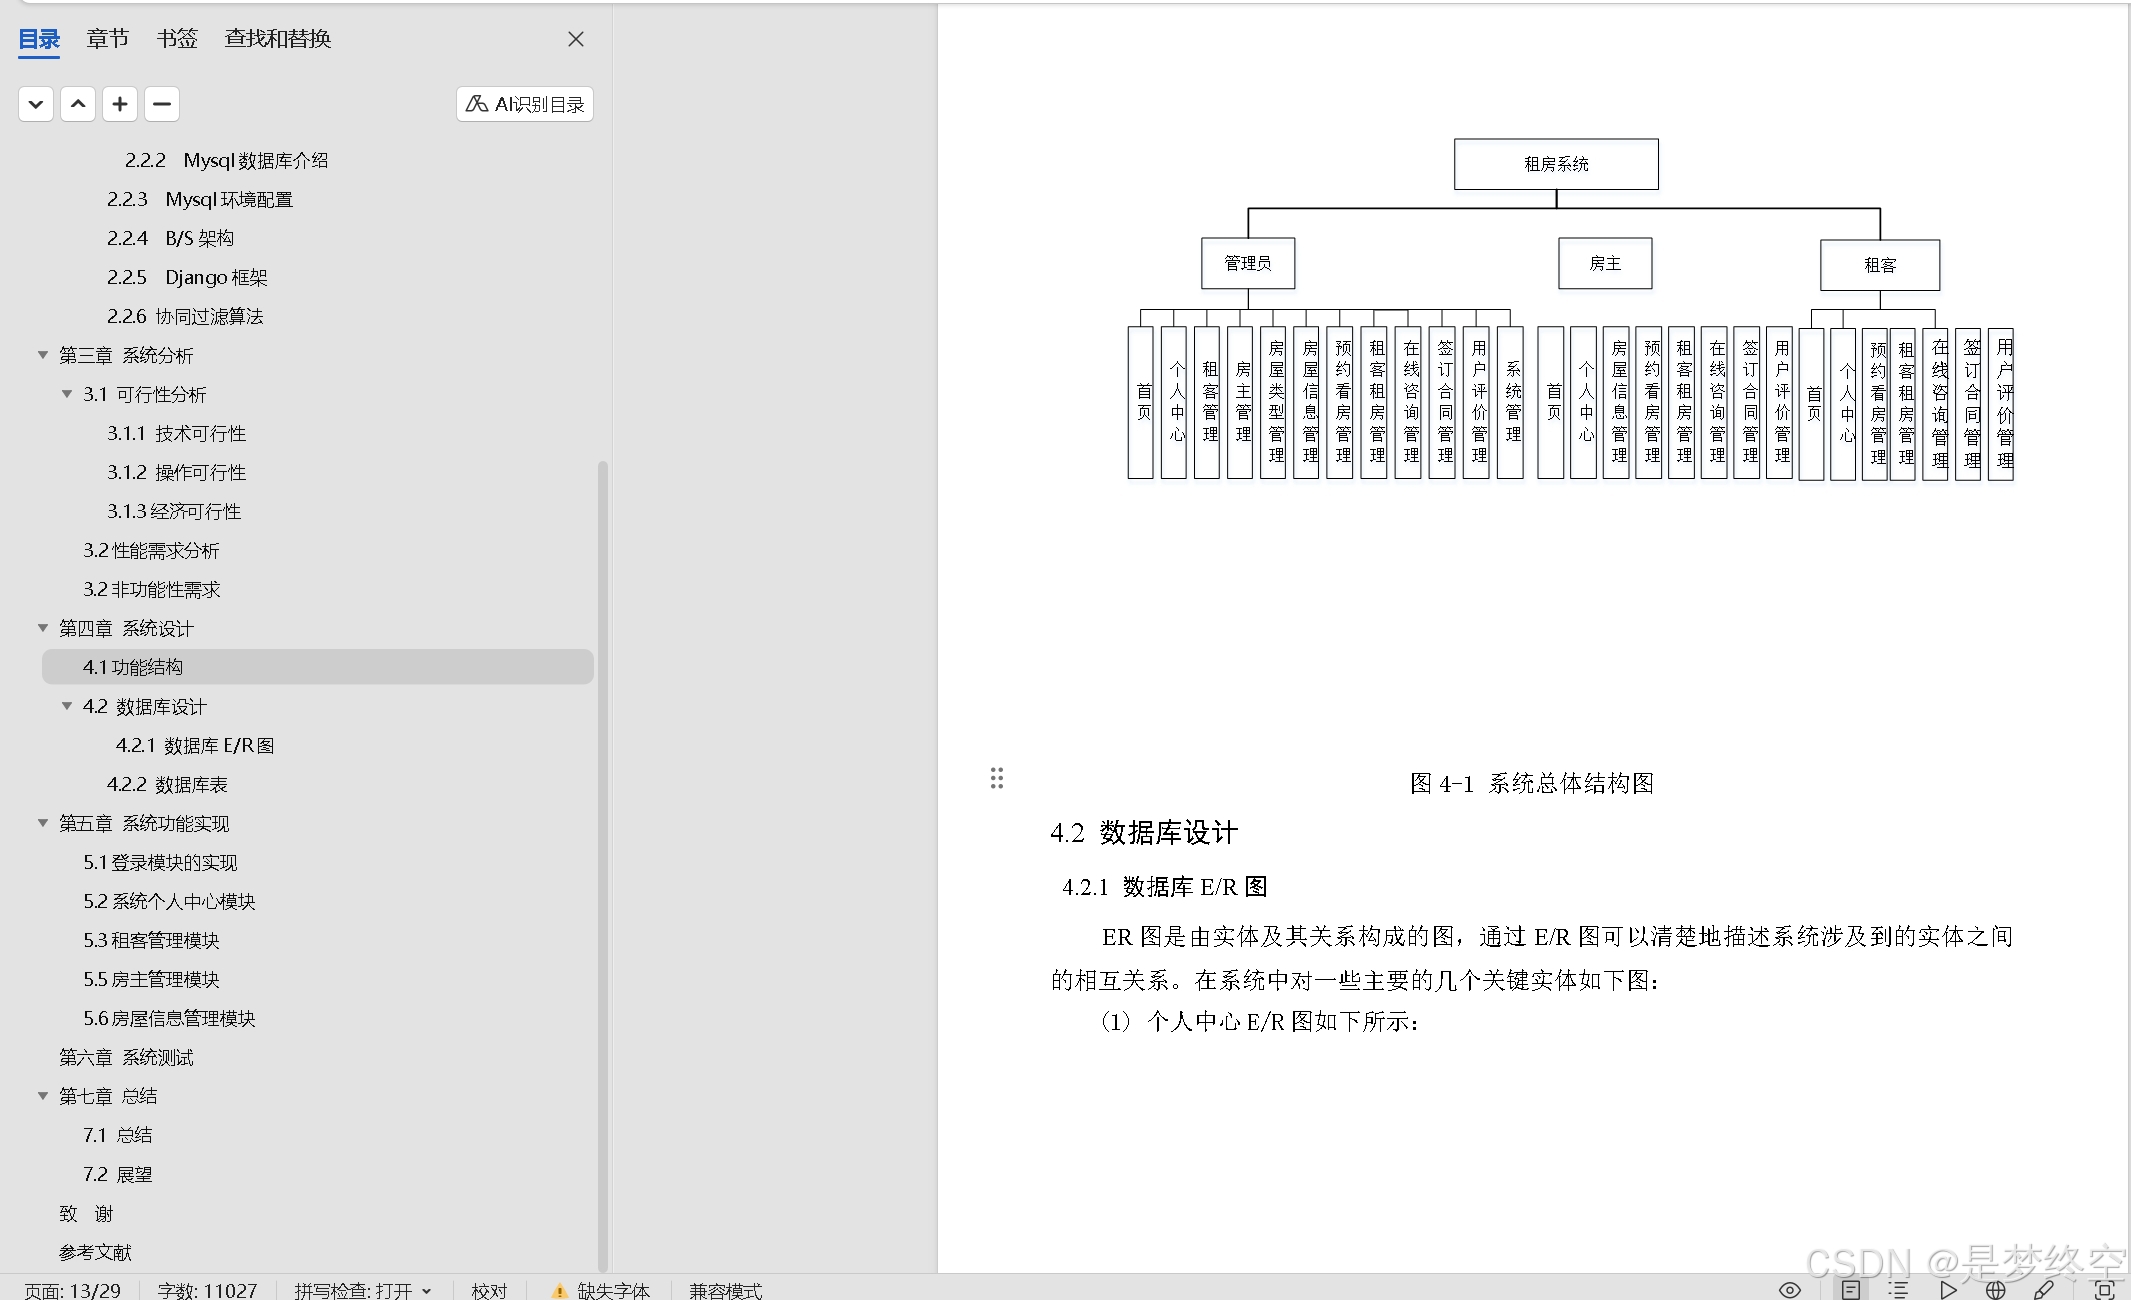The image size is (2131, 1300).
Task: Click the plus button to promote heading level
Action: [x=120, y=104]
